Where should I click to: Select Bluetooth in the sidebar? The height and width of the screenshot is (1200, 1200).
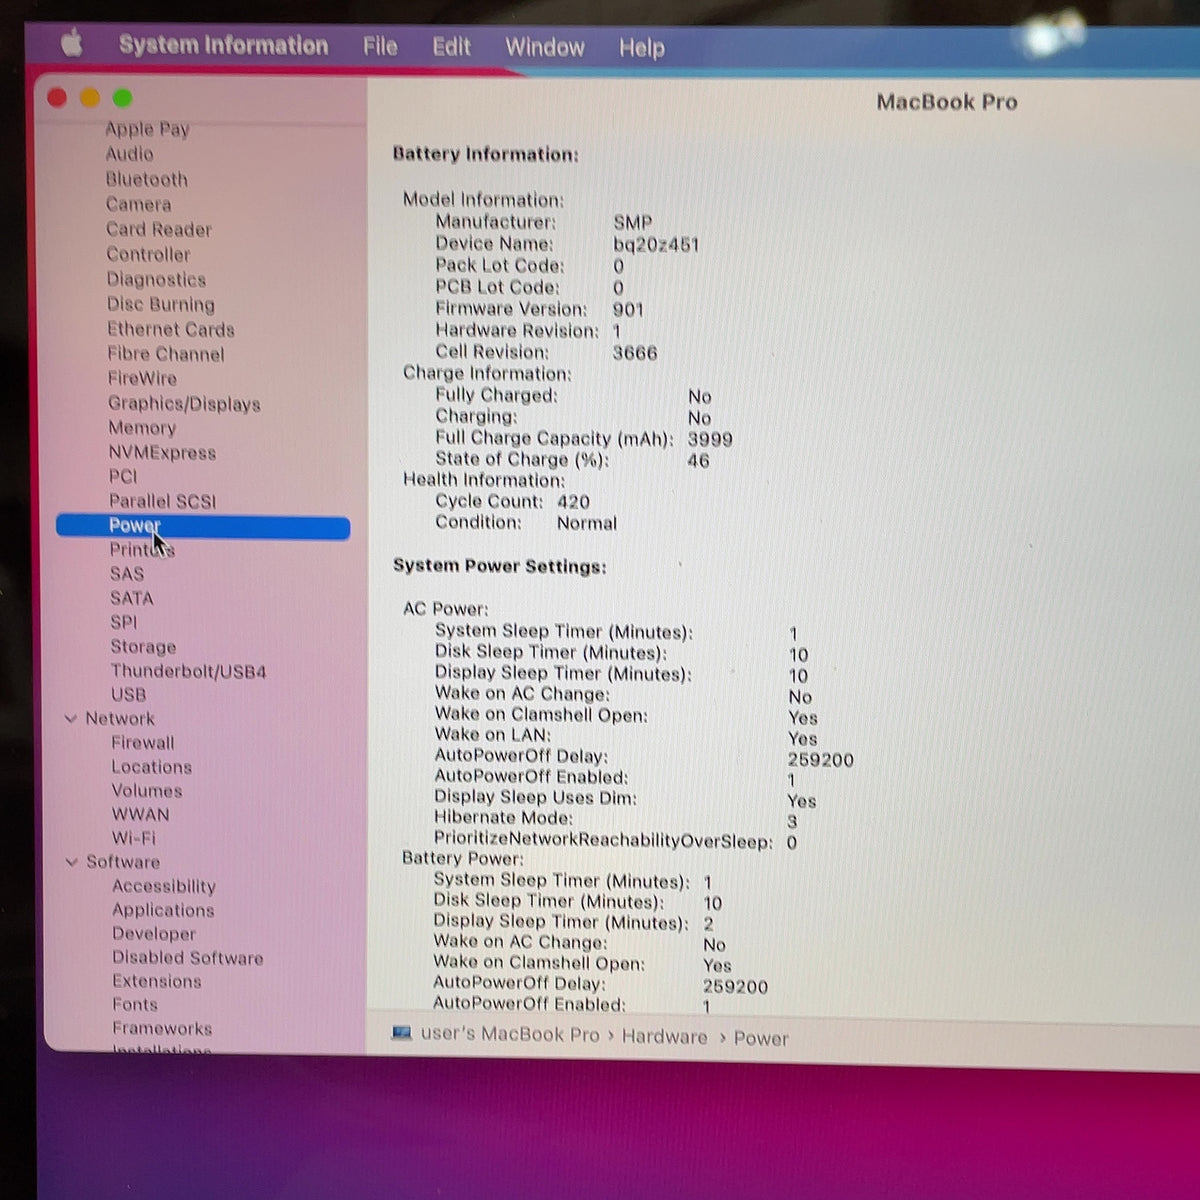point(147,180)
